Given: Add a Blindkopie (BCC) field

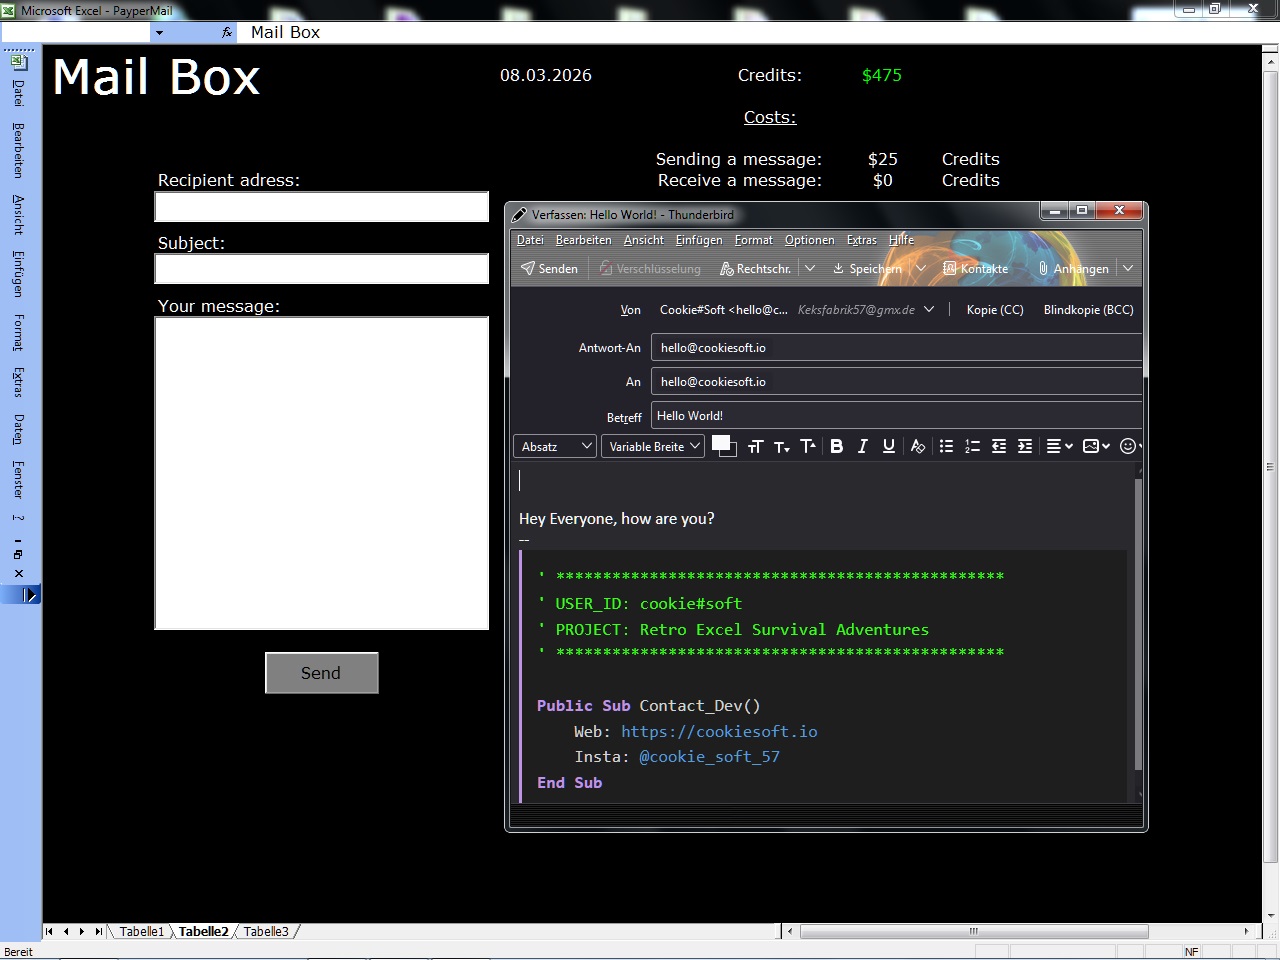Looking at the screenshot, I should pyautogui.click(x=1088, y=310).
